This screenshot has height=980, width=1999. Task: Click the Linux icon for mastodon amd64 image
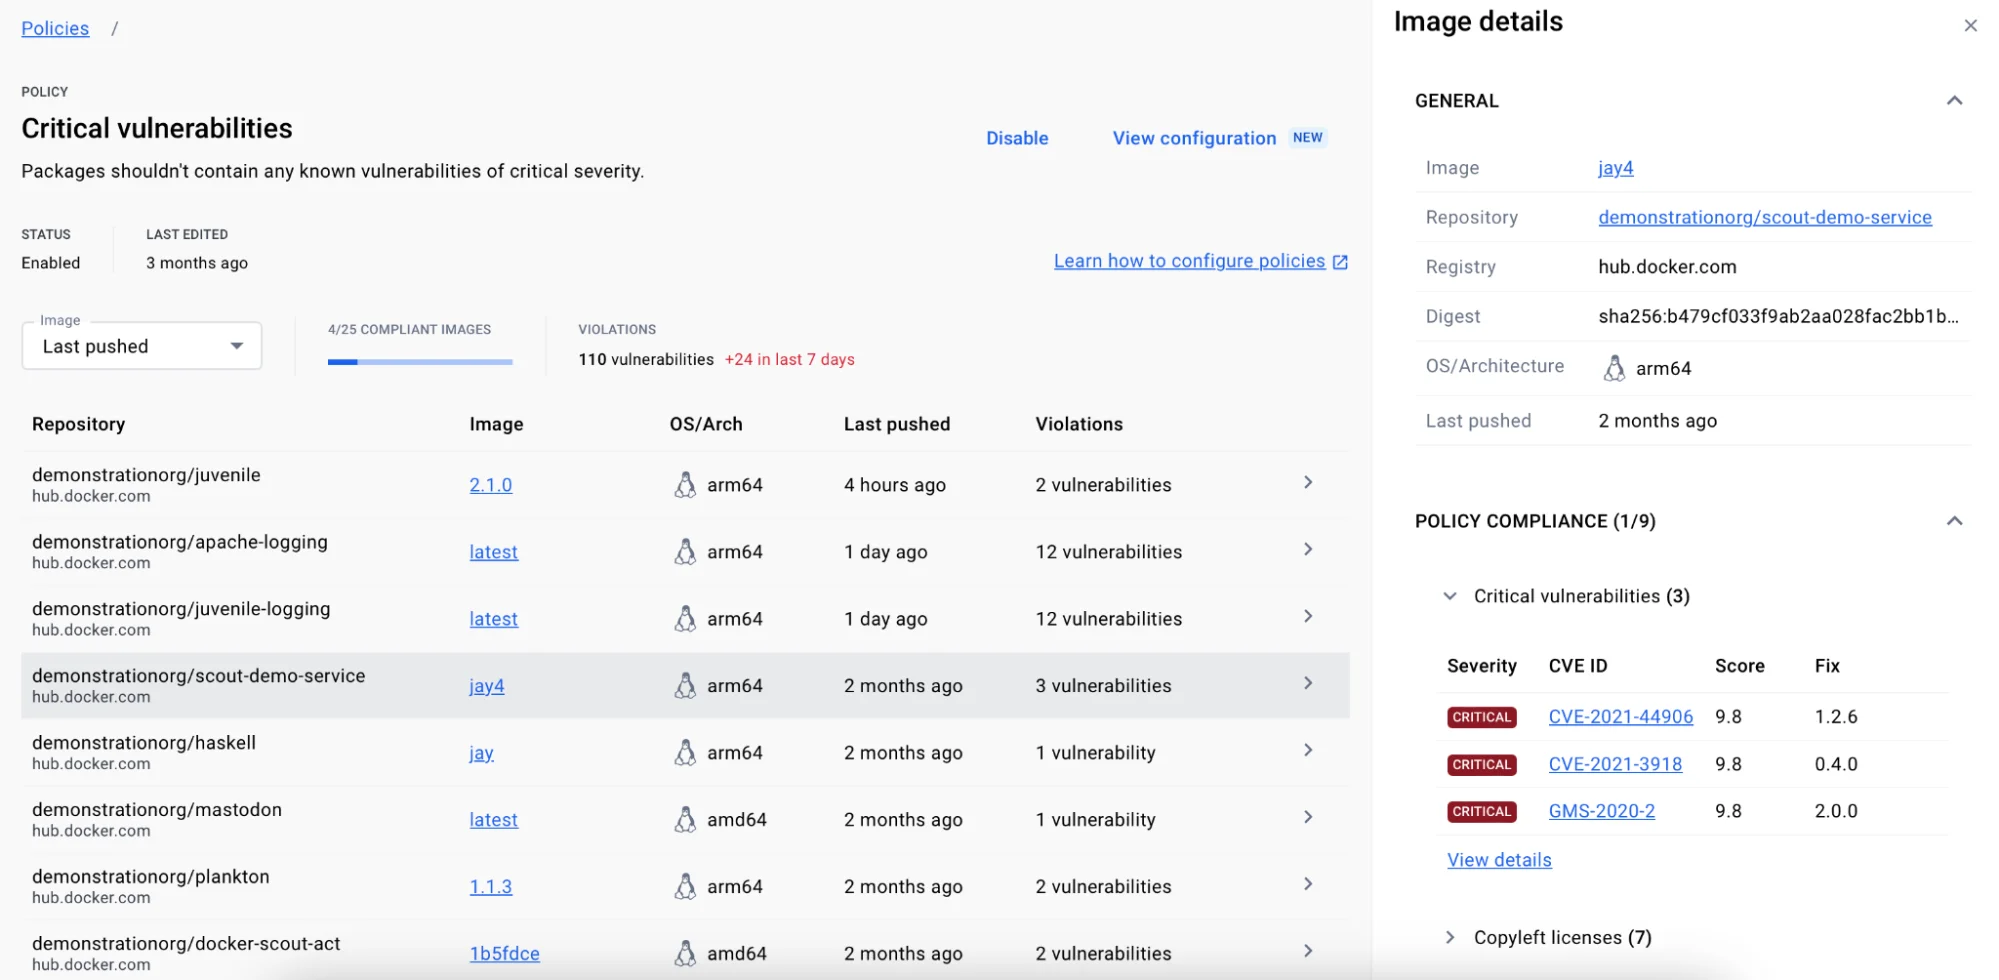pos(686,818)
